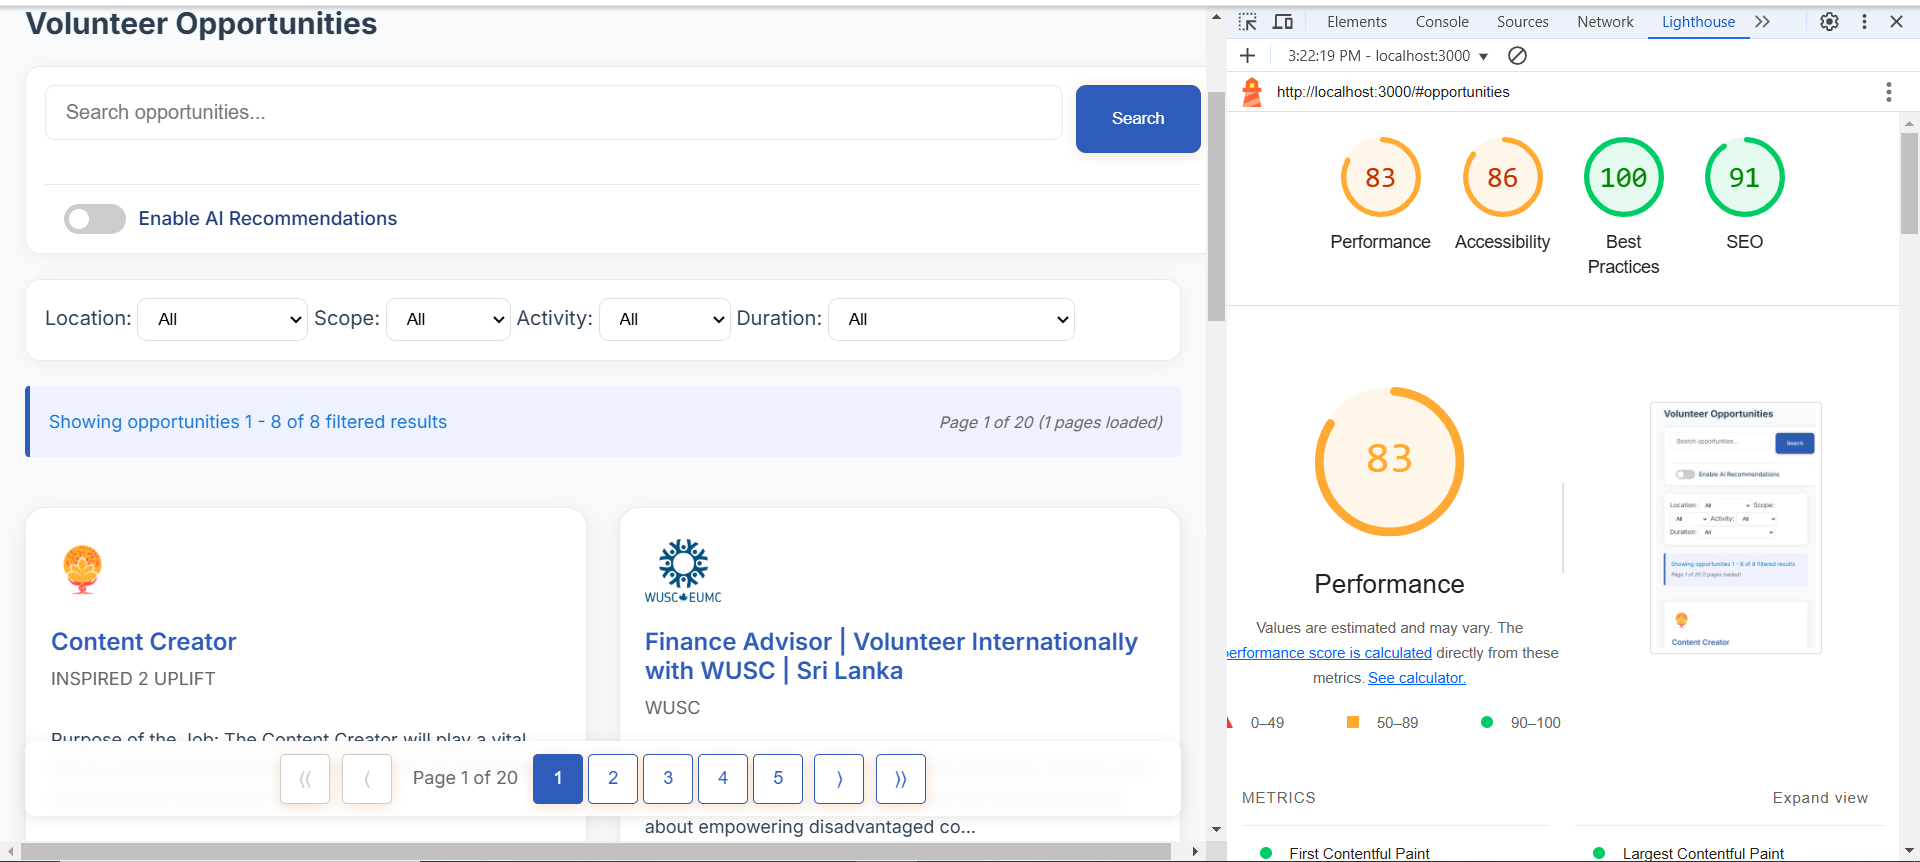Click the large Performance 83 gauge
Screen dimensions: 1920x862
pyautogui.click(x=1389, y=461)
